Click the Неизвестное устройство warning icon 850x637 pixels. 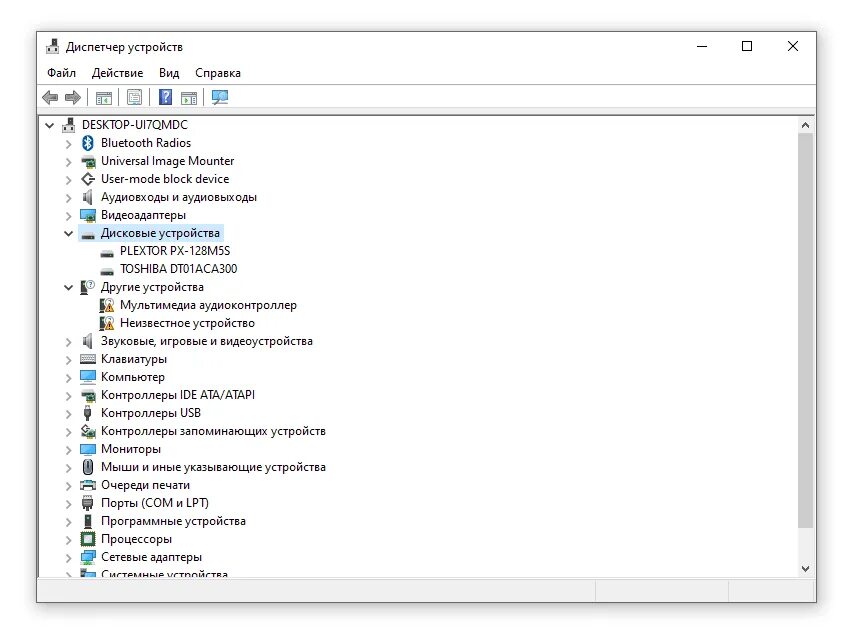(107, 323)
